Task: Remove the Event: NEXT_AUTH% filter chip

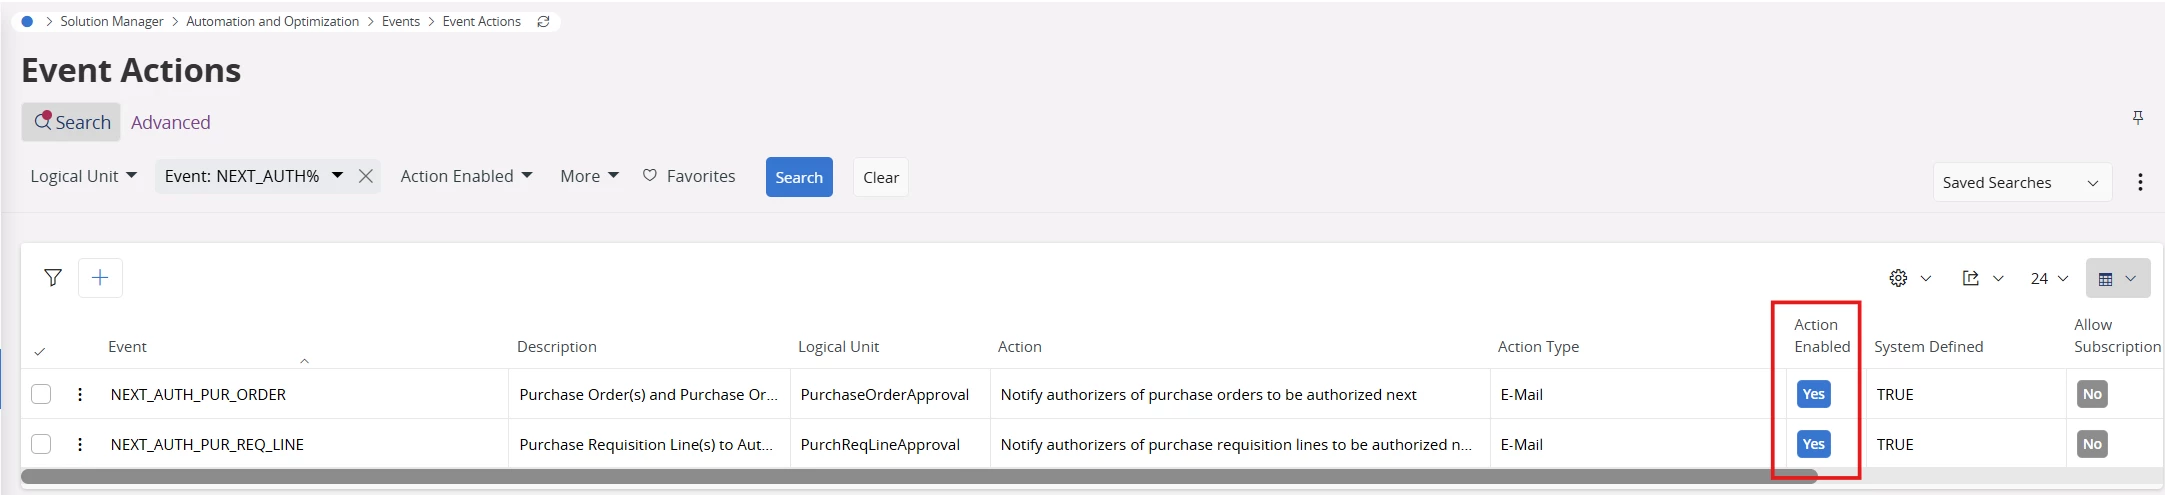Action: click(366, 176)
